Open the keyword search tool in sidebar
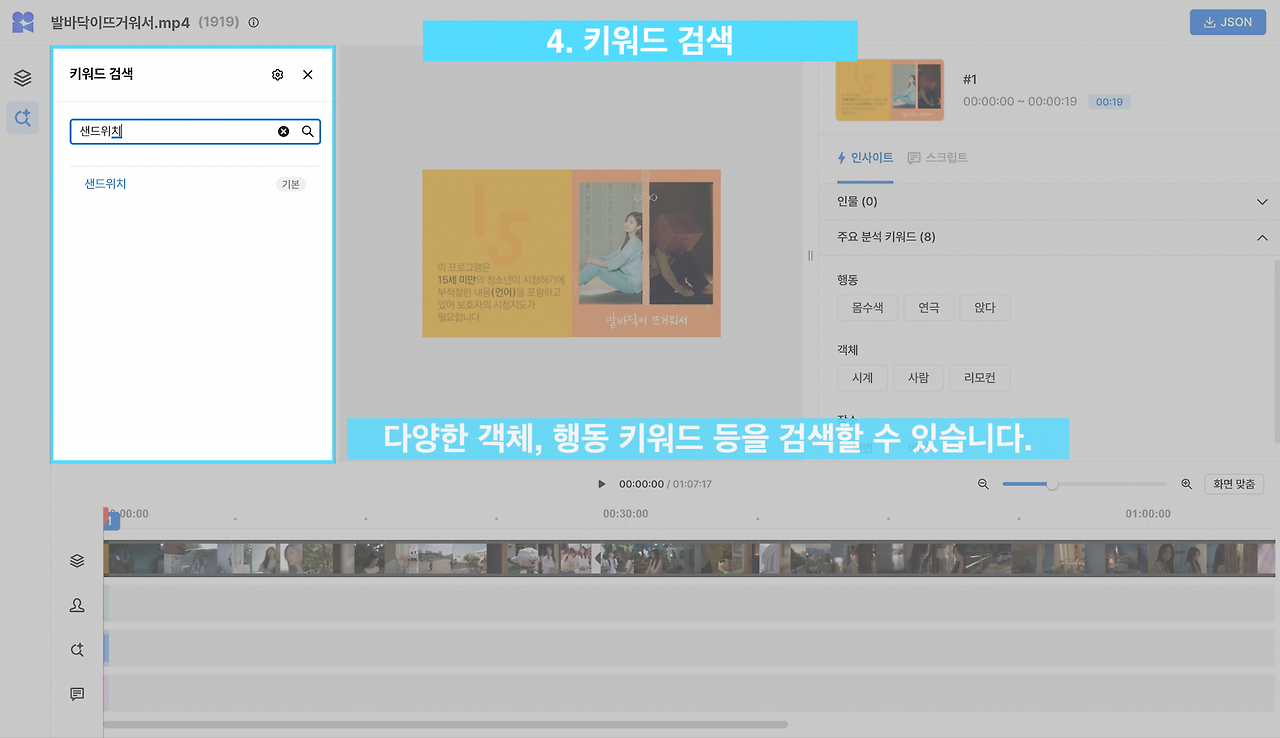The image size is (1280, 738). pos(22,117)
